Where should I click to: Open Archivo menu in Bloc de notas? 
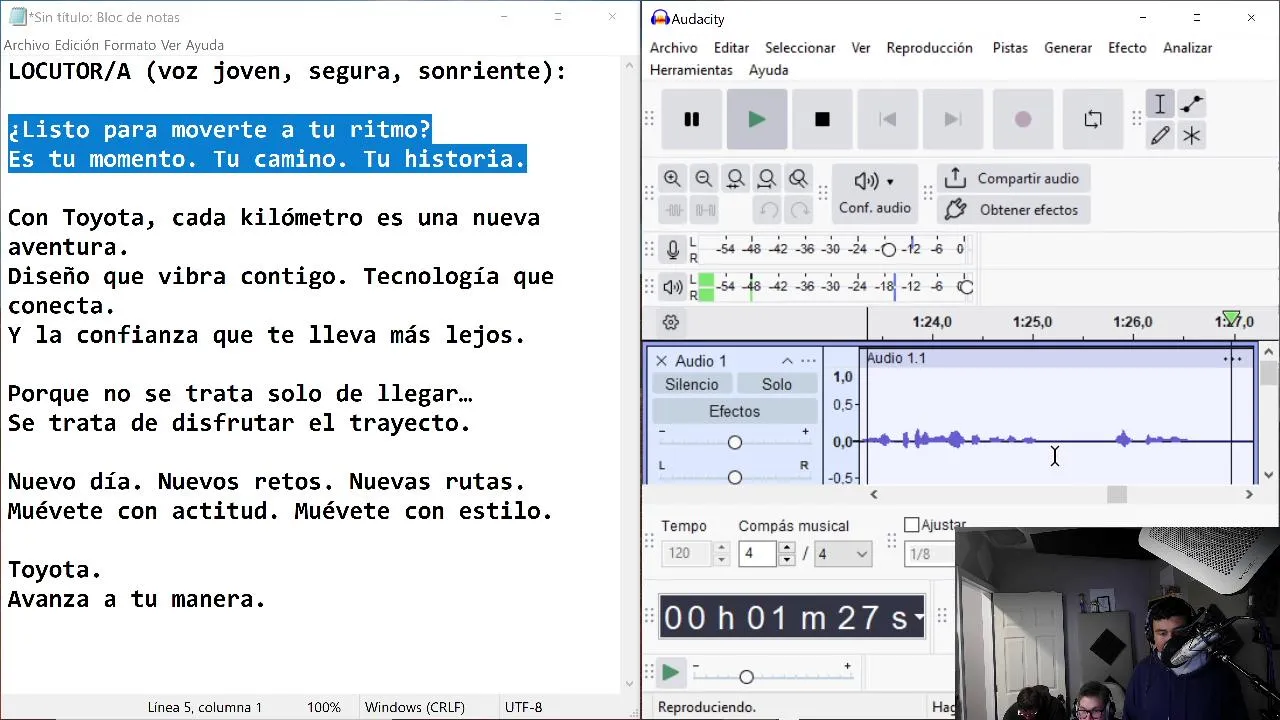point(27,45)
